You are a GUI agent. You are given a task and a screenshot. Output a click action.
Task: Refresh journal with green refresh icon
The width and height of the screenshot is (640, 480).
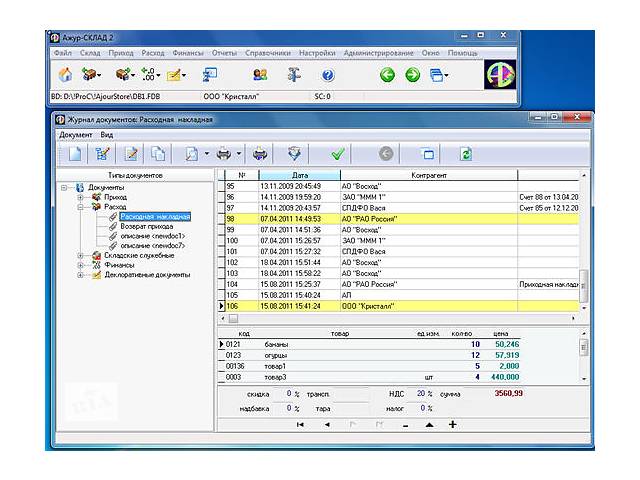tap(466, 154)
